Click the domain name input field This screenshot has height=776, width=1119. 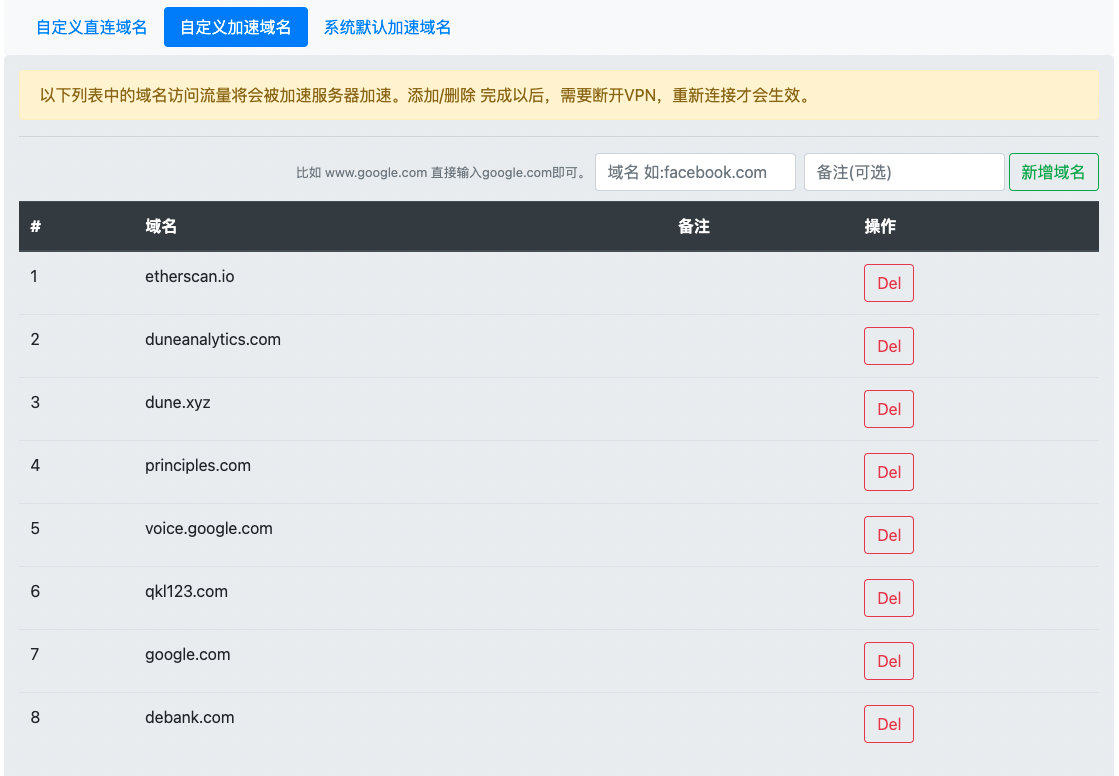pyautogui.click(x=695, y=172)
